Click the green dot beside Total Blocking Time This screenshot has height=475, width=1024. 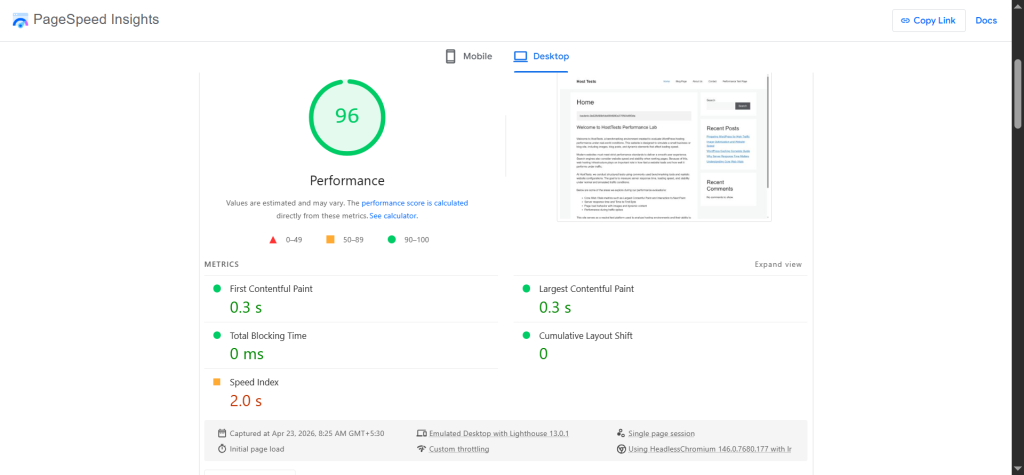[x=216, y=336]
